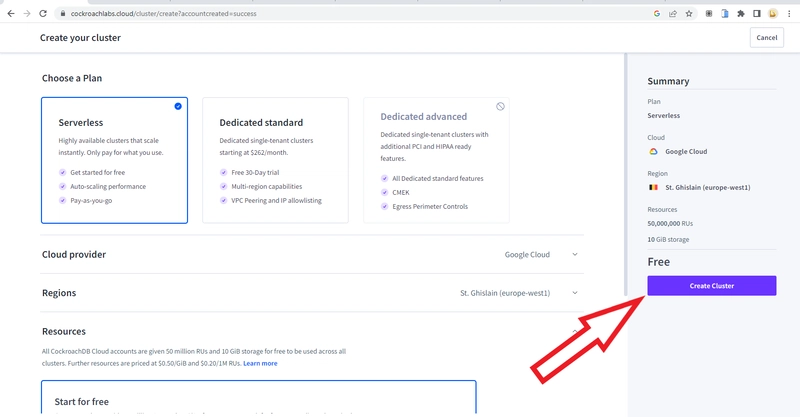Image resolution: width=800 pixels, height=417 pixels.
Task: Expand the Cloud provider chevron
Action: 574,254
